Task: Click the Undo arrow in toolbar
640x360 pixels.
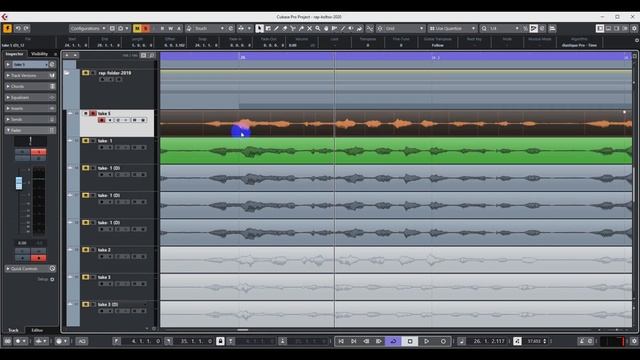Action: coord(18,28)
